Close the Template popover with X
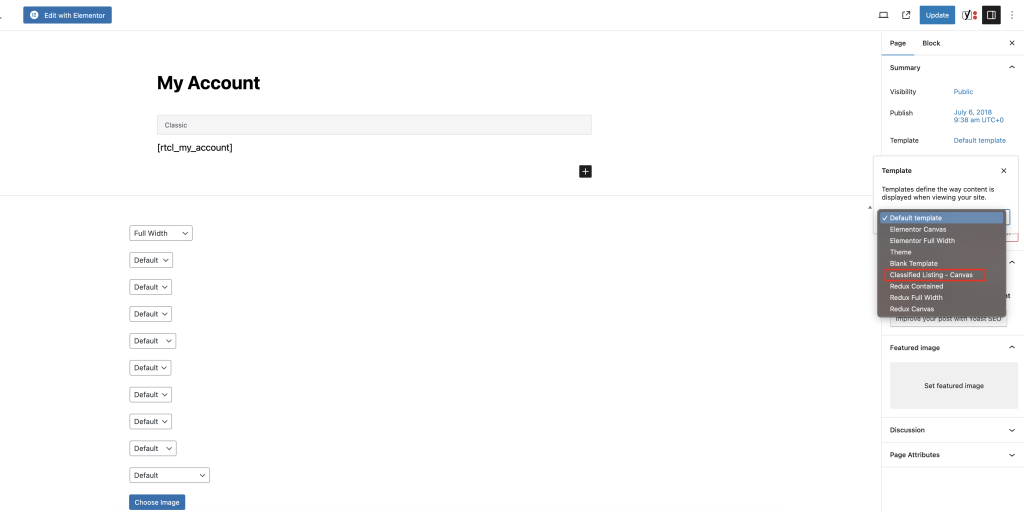The image size is (1024, 512). [x=1004, y=170]
